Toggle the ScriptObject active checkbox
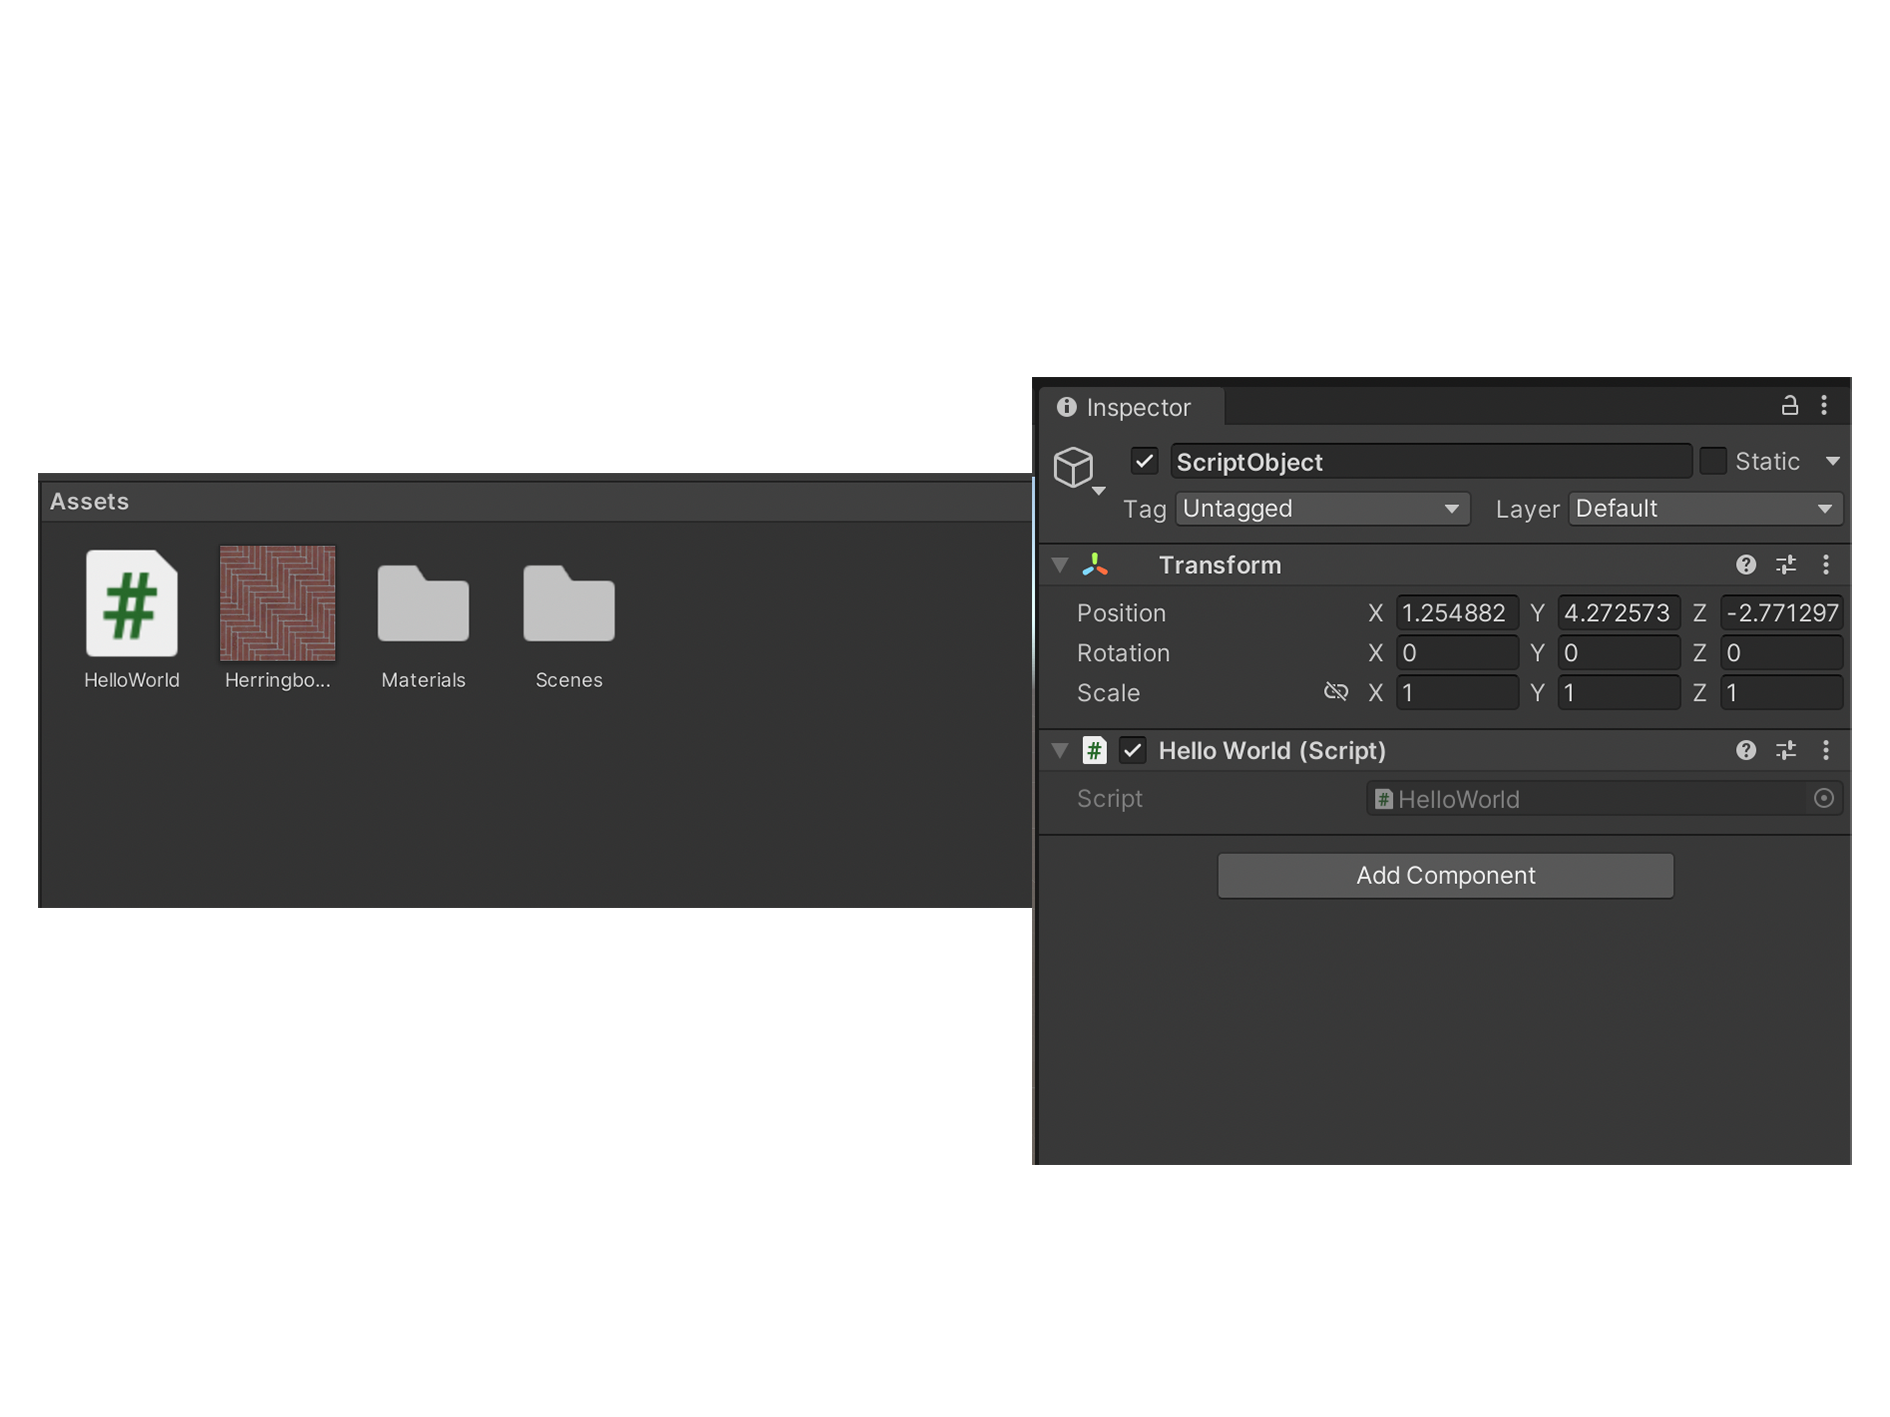The image size is (1890, 1417). coord(1144,461)
